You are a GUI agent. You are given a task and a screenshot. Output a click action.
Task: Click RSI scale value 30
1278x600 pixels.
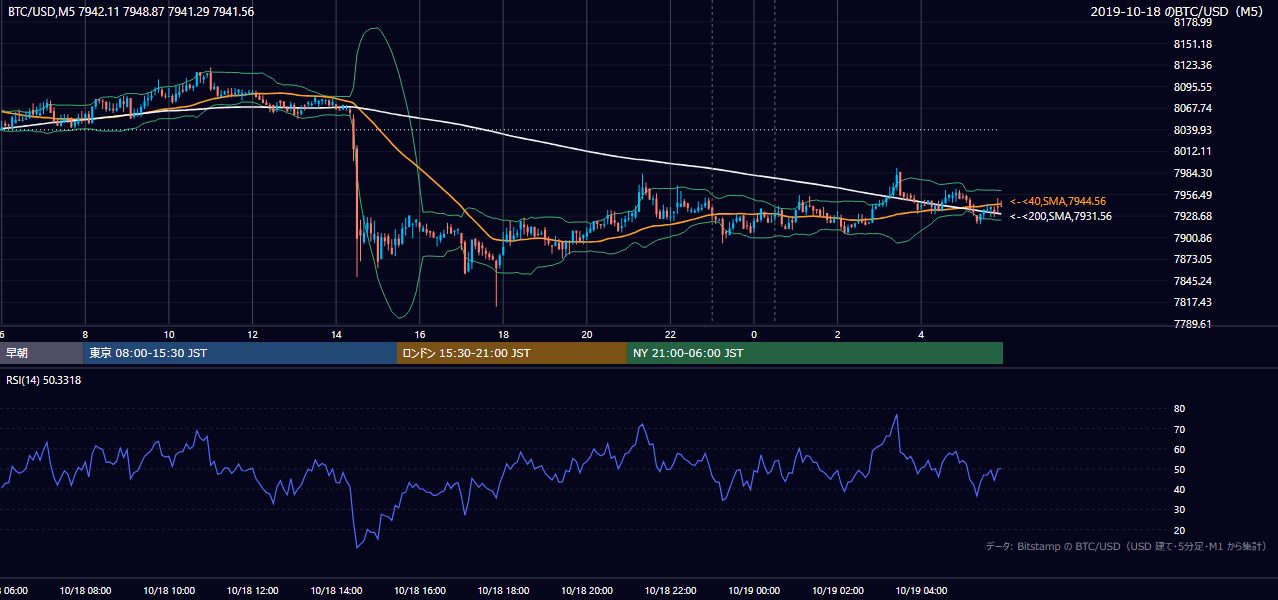coord(1180,510)
